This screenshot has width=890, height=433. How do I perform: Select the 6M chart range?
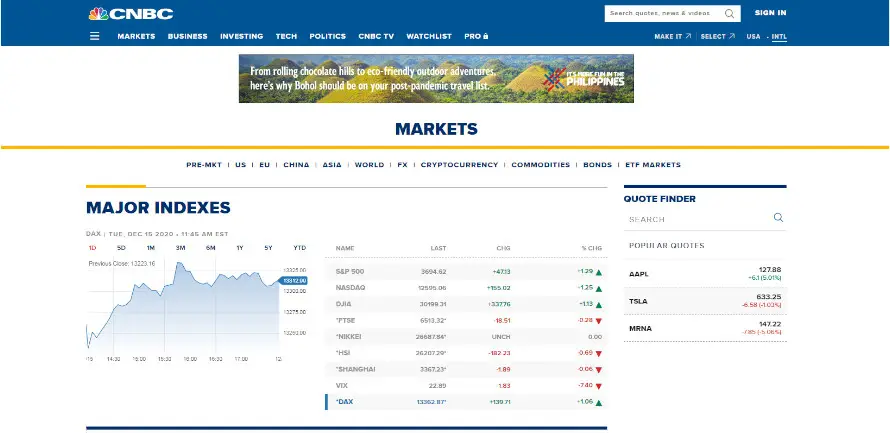coord(211,248)
